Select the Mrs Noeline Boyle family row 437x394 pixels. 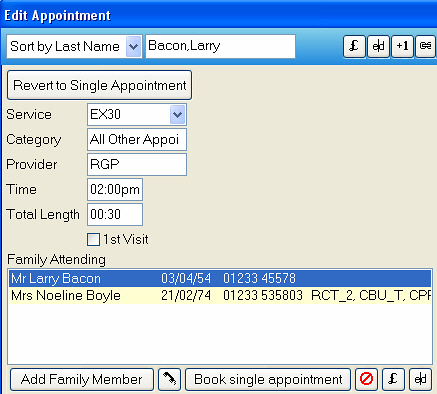click(220, 295)
